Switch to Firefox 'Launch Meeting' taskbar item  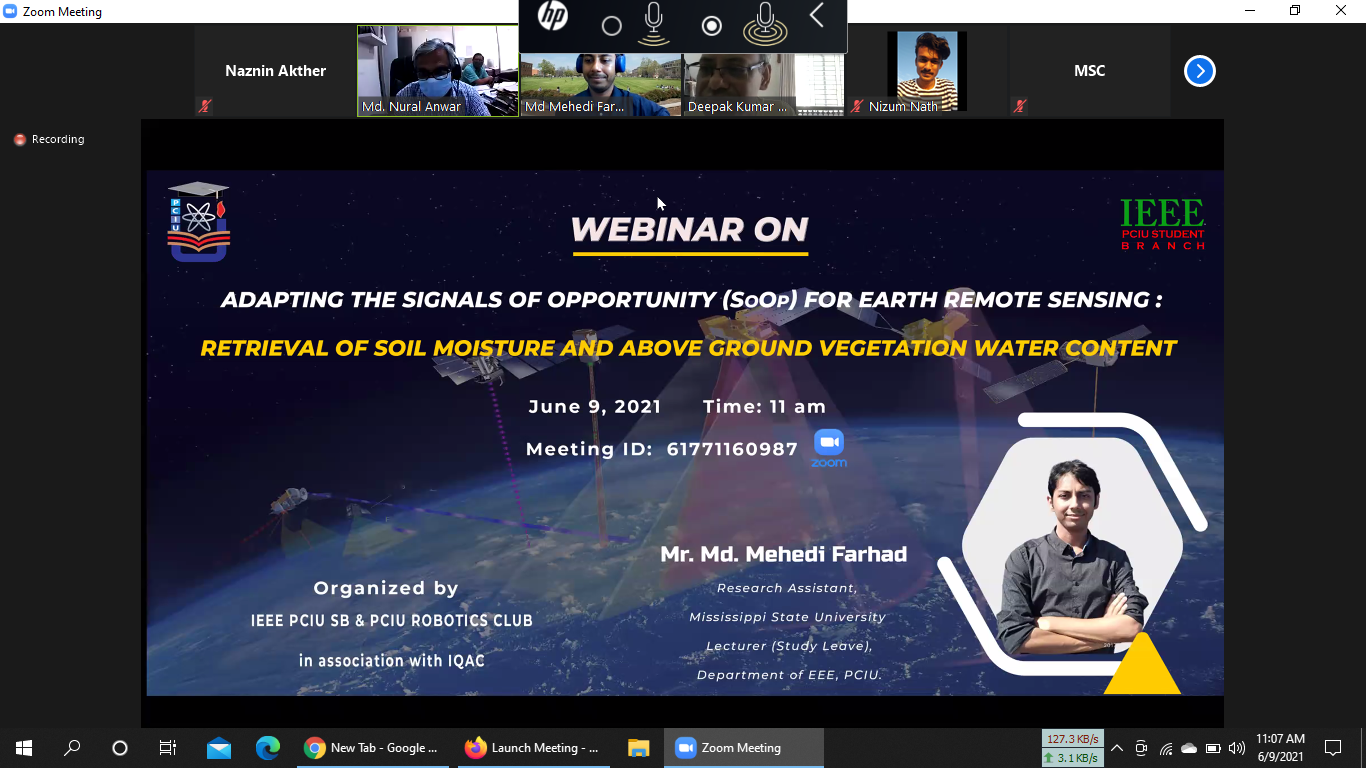pyautogui.click(x=533, y=748)
